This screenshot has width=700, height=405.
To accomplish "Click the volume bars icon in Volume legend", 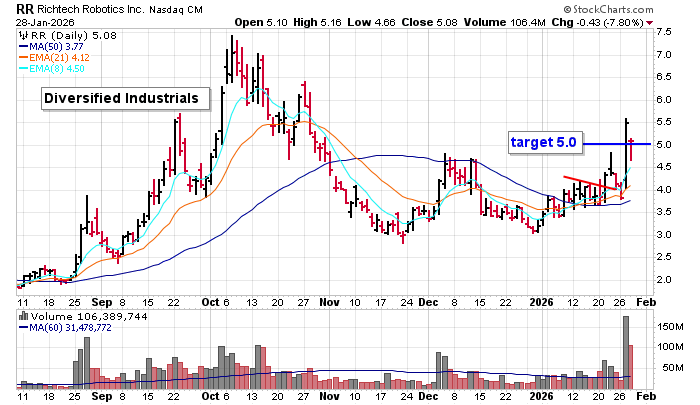I will (24, 318).
